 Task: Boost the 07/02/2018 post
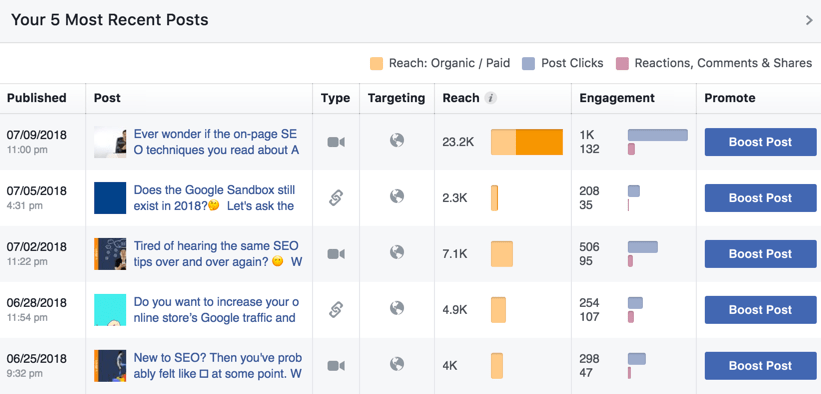pos(760,254)
